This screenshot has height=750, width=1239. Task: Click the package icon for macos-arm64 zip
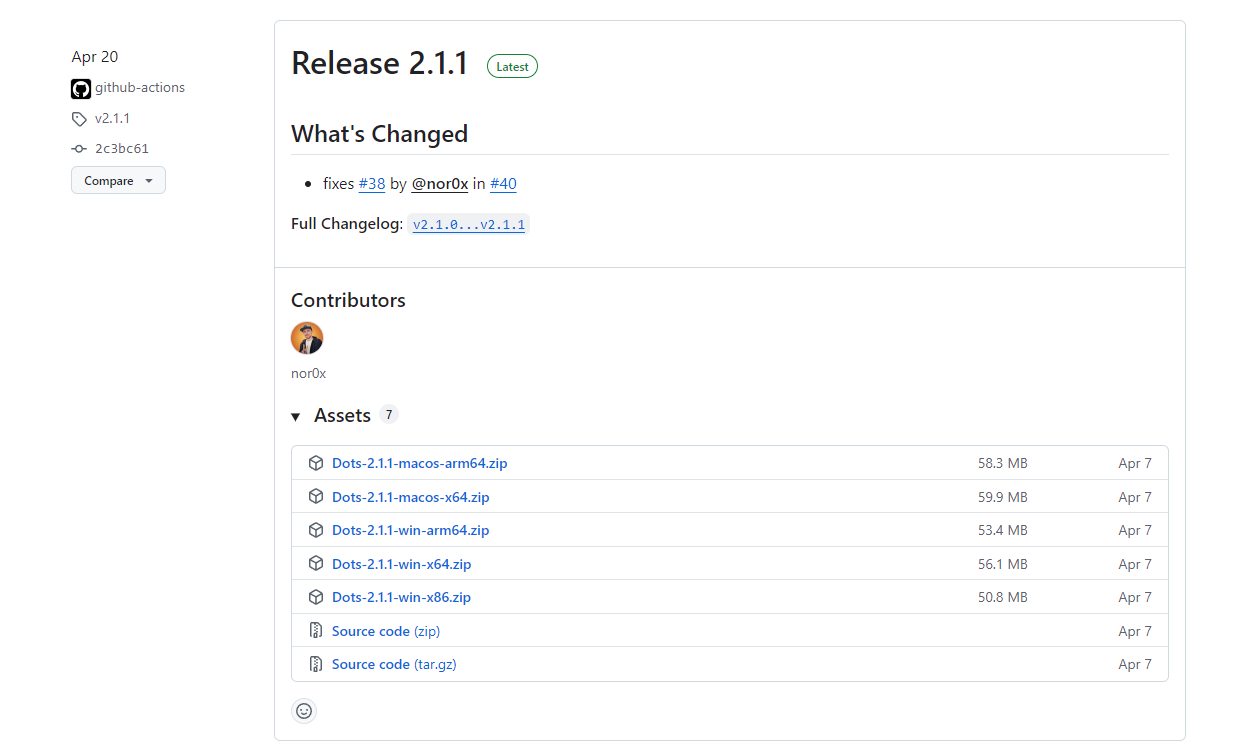click(x=316, y=463)
